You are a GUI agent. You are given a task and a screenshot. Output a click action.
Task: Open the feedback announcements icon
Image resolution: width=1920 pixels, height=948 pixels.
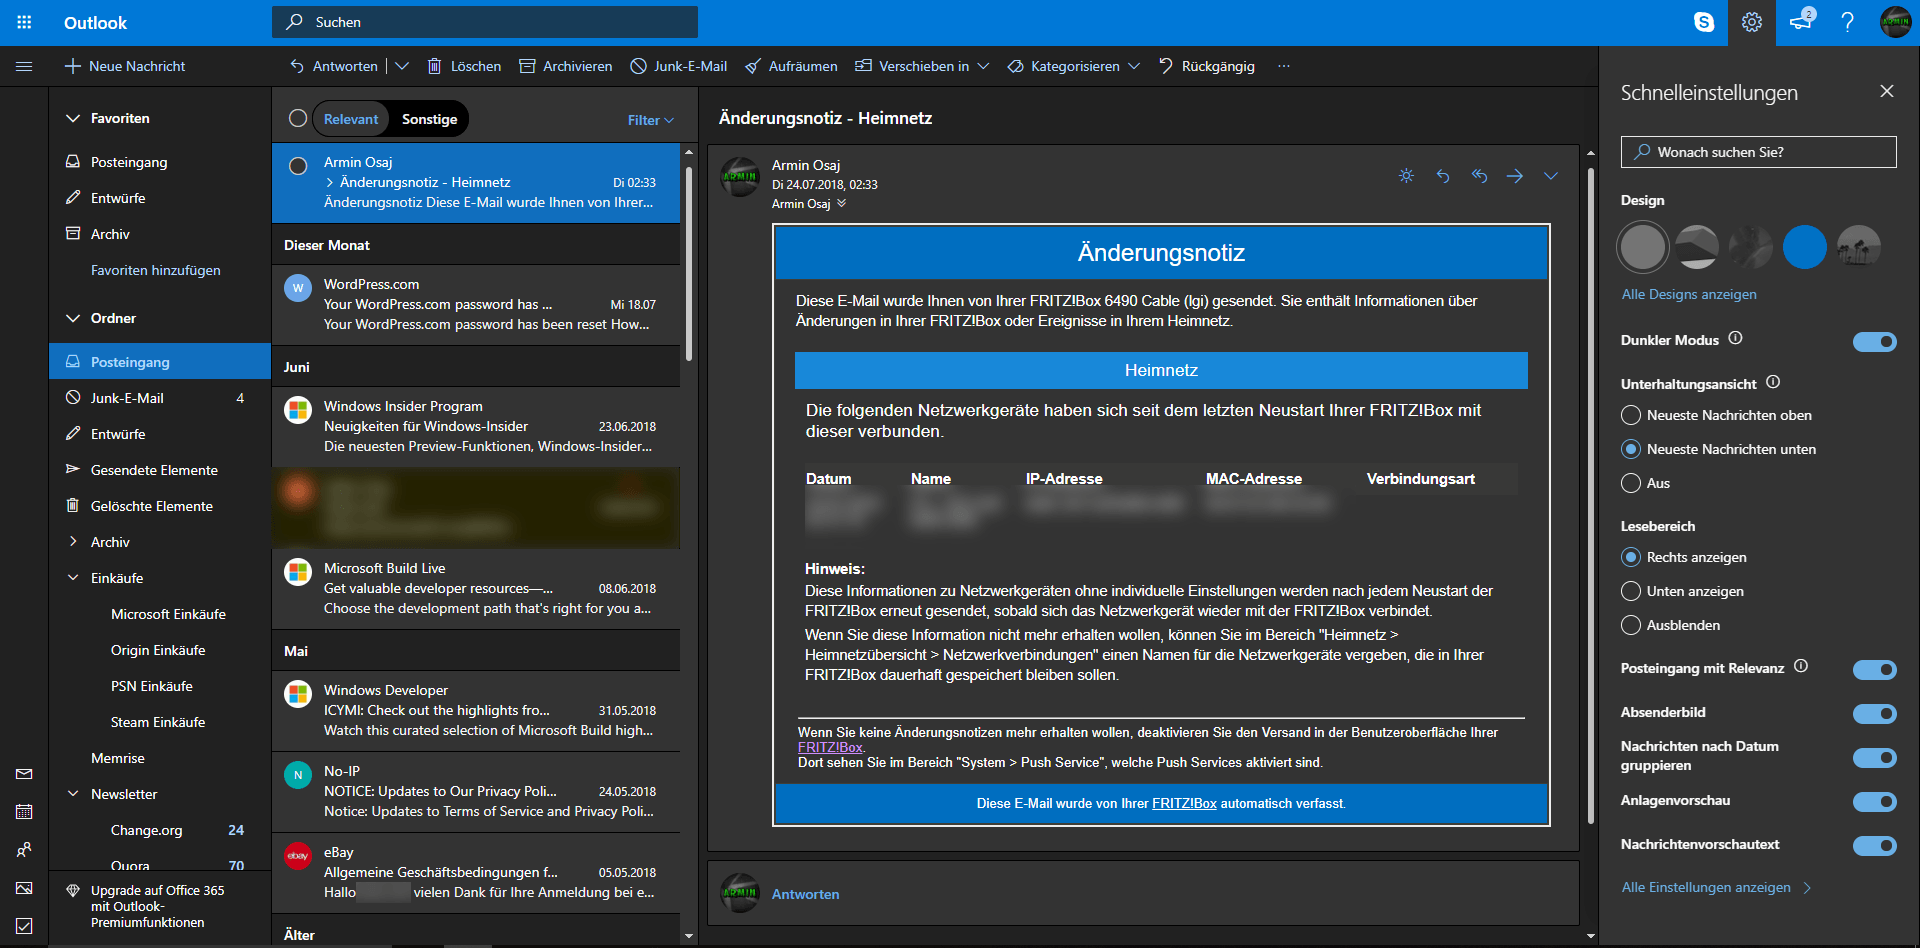tap(1801, 21)
